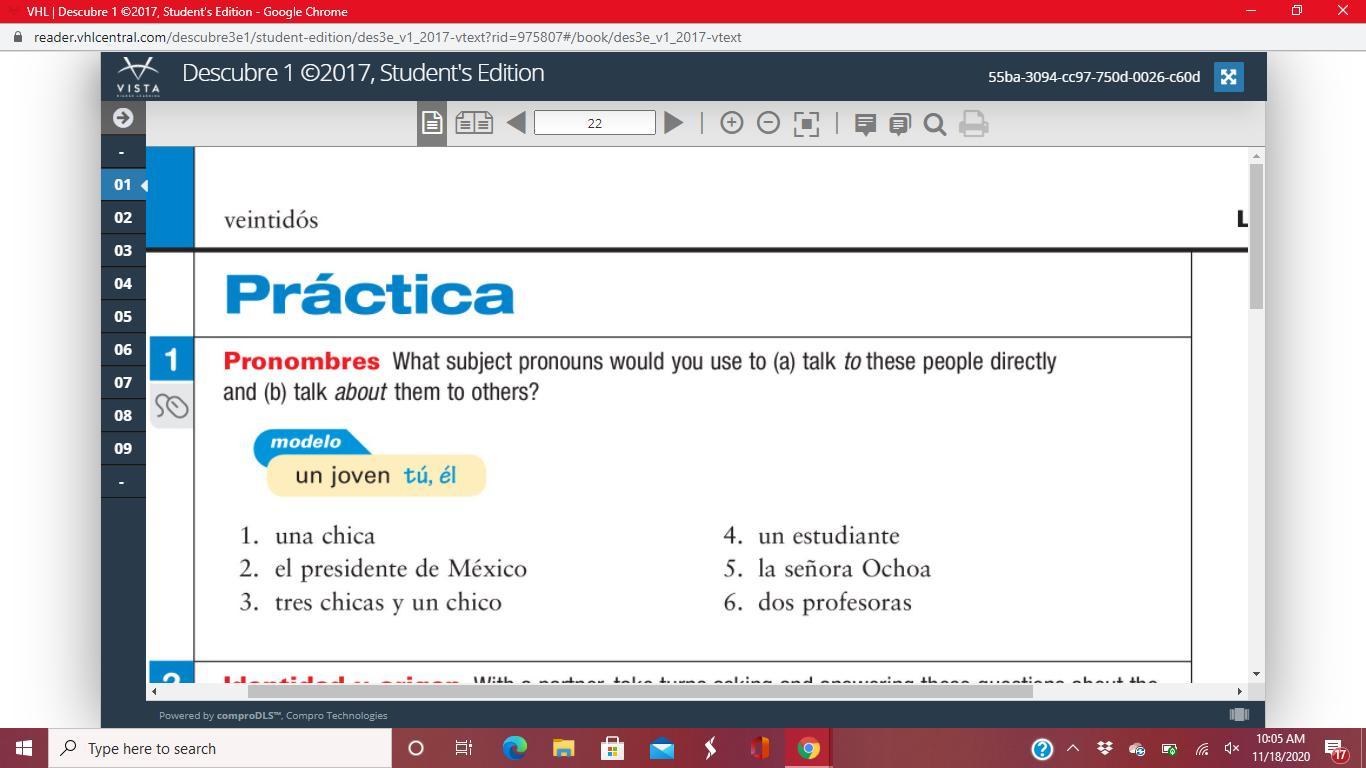Click the page number field showing 22
The width and height of the screenshot is (1366, 768).
click(x=595, y=123)
